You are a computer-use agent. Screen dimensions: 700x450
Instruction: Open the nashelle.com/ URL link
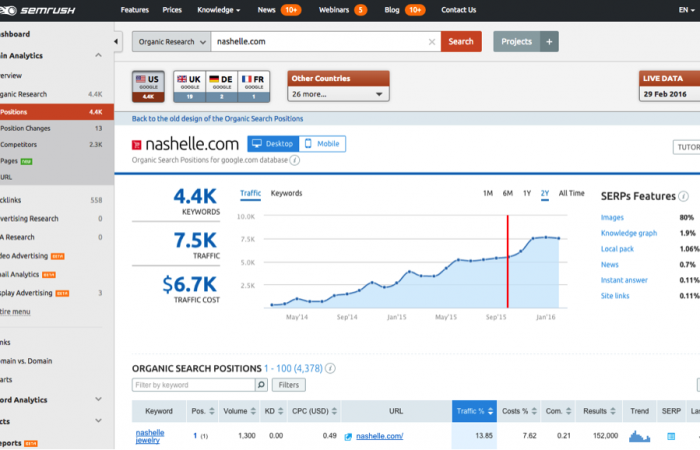click(379, 436)
